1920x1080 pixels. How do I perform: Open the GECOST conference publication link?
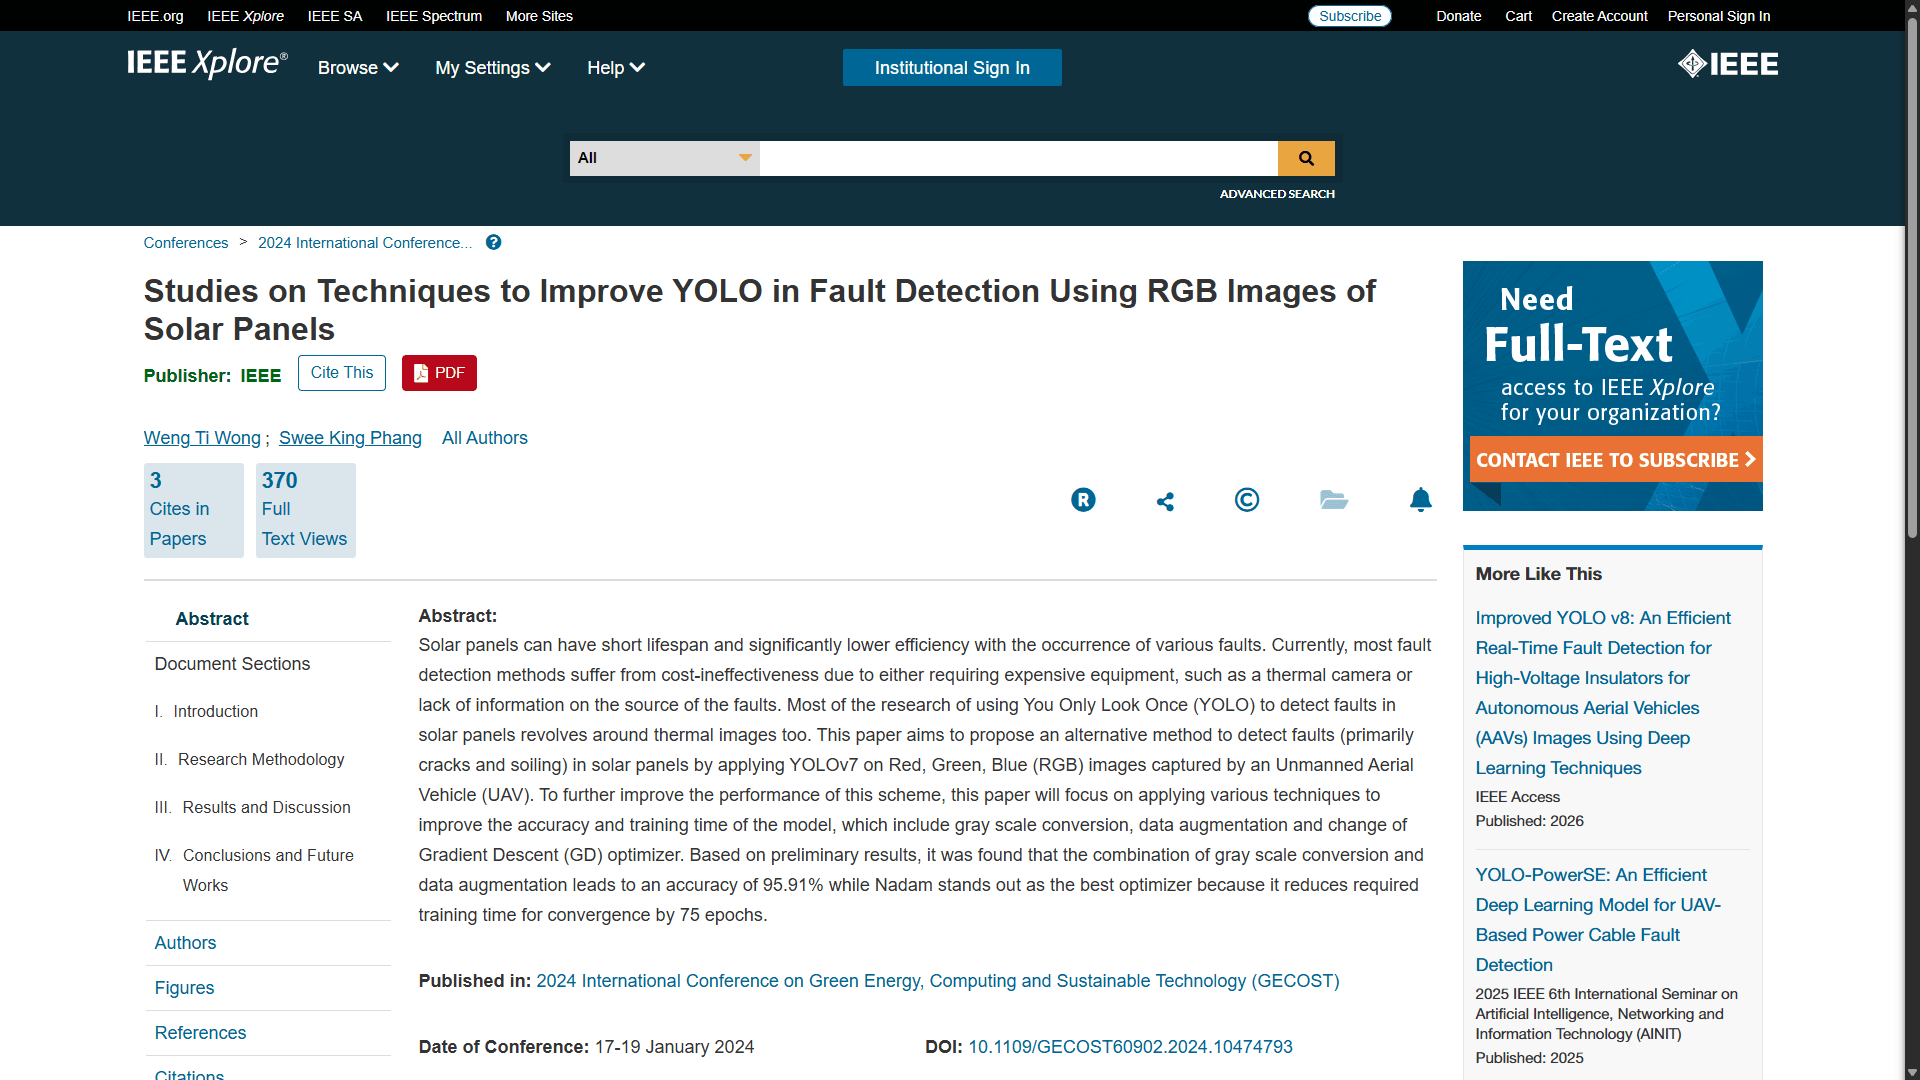(x=938, y=981)
